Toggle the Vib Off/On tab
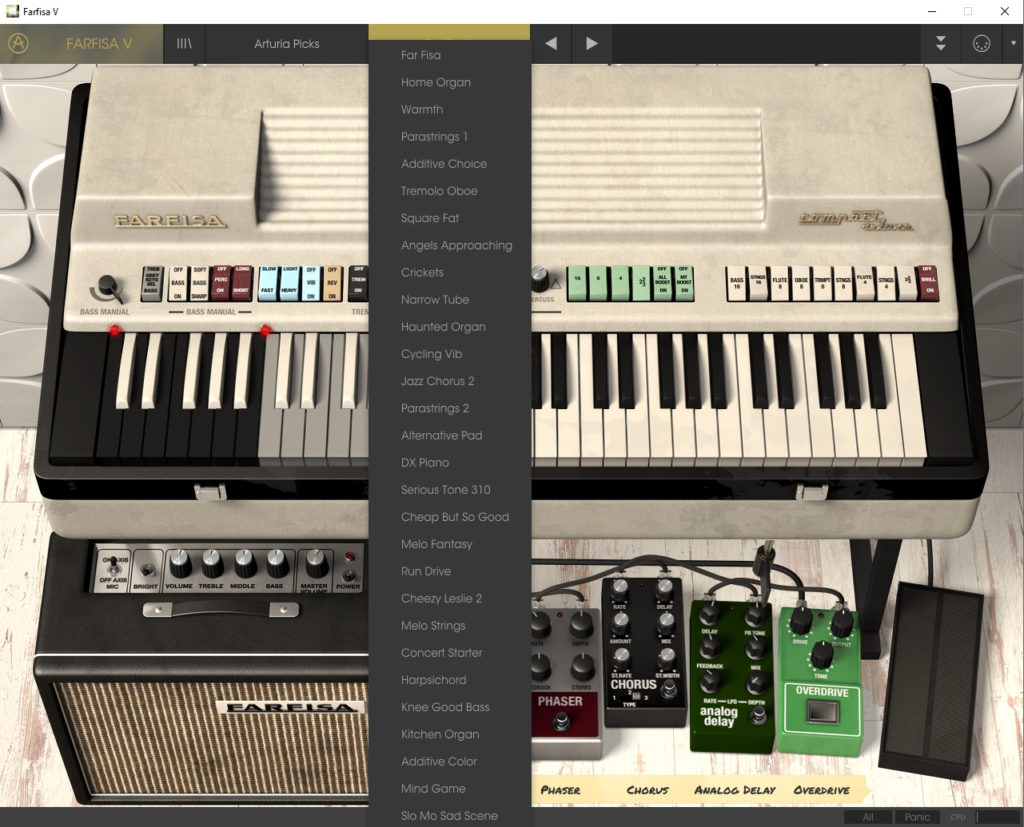 [x=311, y=283]
